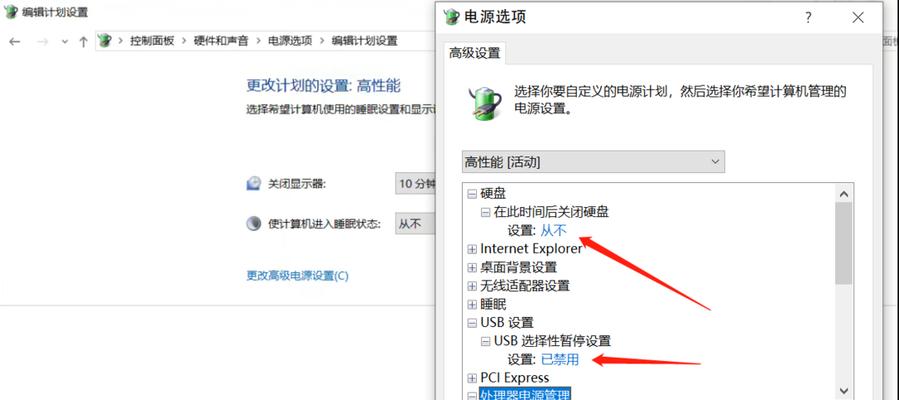Click the battery plug icon in dialog
Screen dimensions: 899x400
[x=484, y=103]
